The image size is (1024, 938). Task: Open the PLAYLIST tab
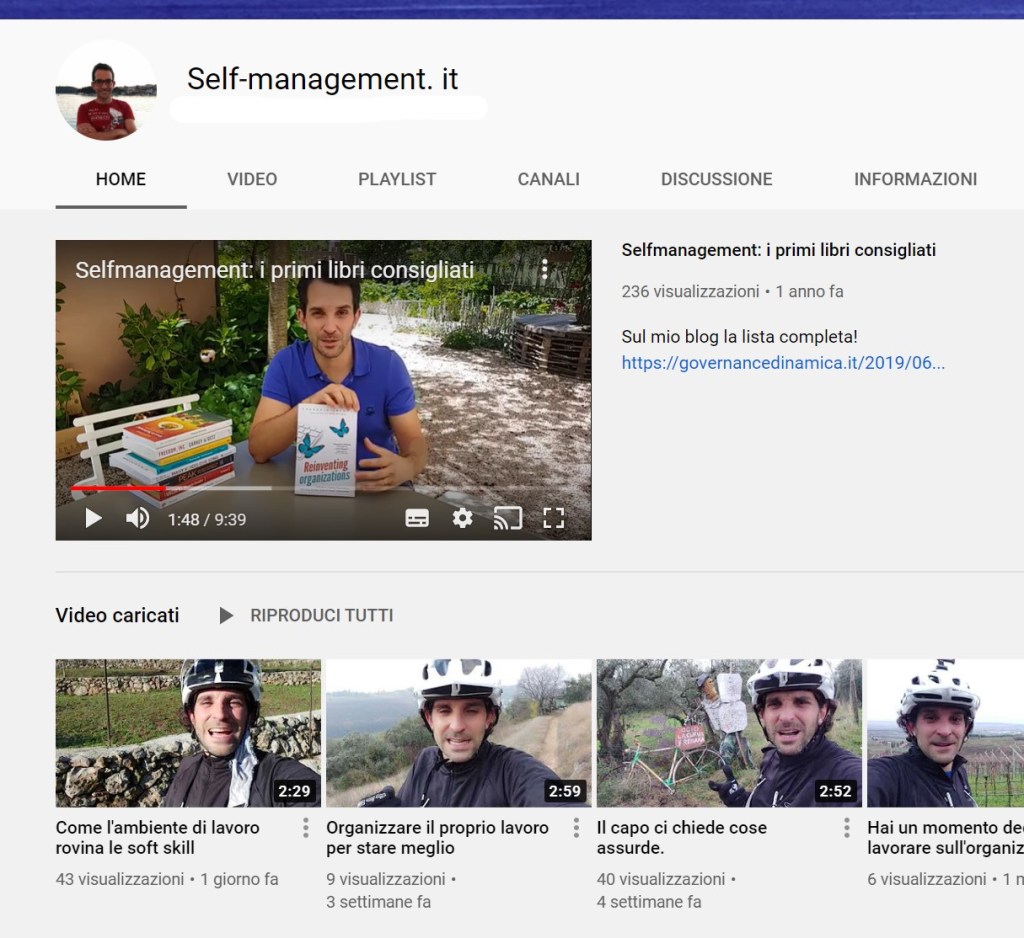coord(397,179)
